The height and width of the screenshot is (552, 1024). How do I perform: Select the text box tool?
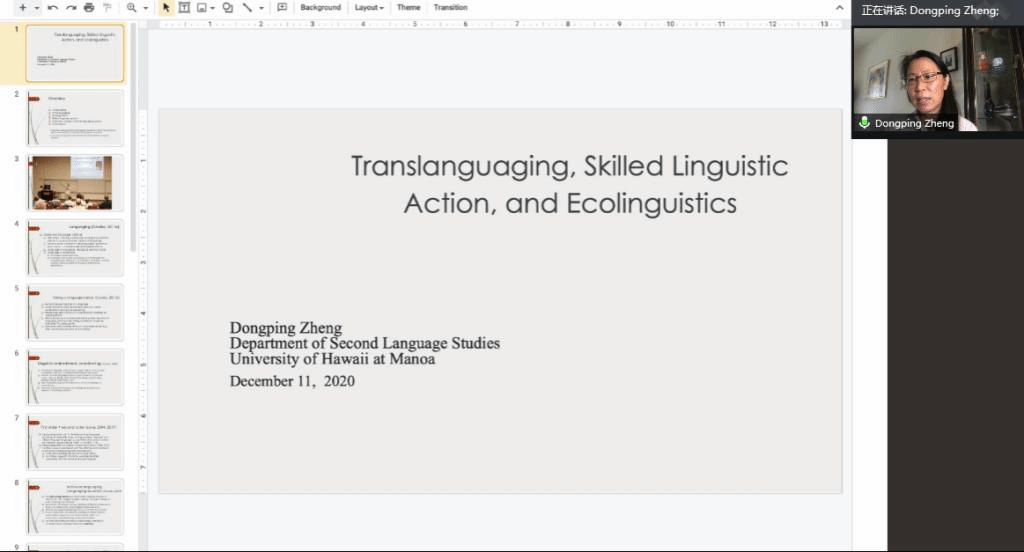(184, 7)
